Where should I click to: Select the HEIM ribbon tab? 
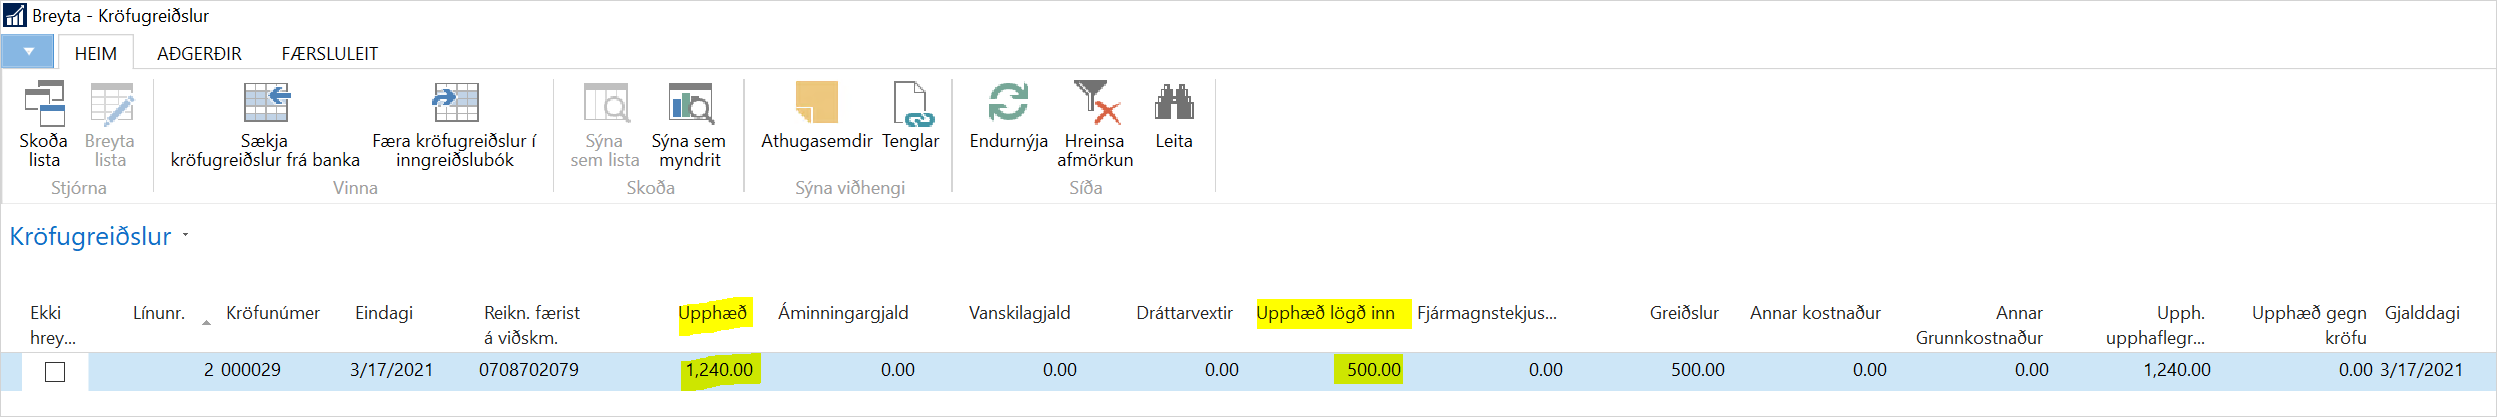pyautogui.click(x=96, y=53)
